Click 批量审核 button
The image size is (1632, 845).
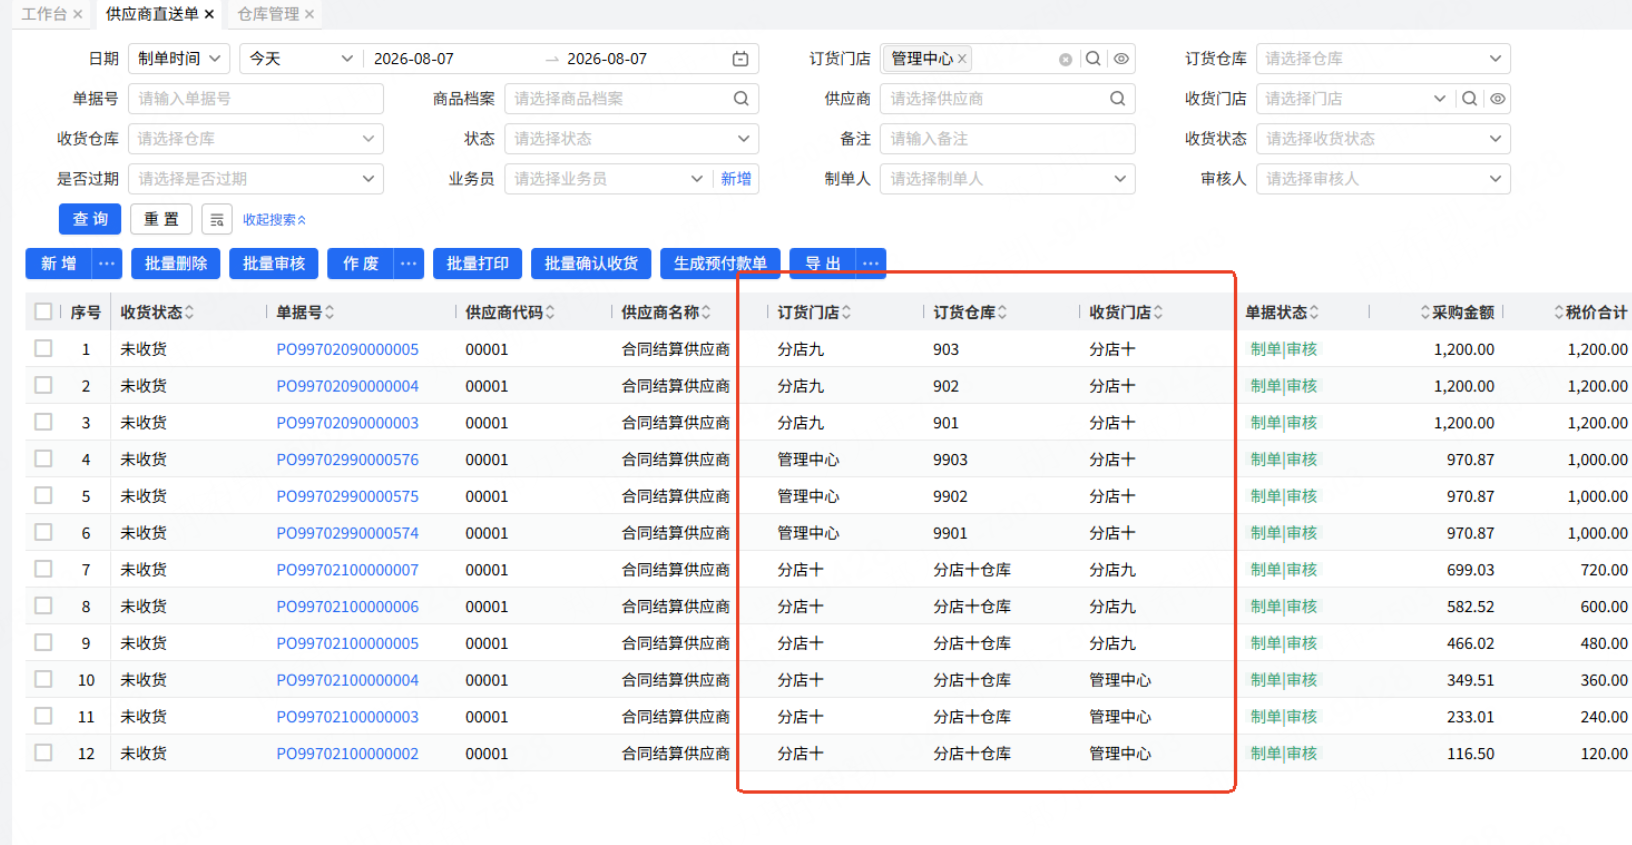click(274, 263)
